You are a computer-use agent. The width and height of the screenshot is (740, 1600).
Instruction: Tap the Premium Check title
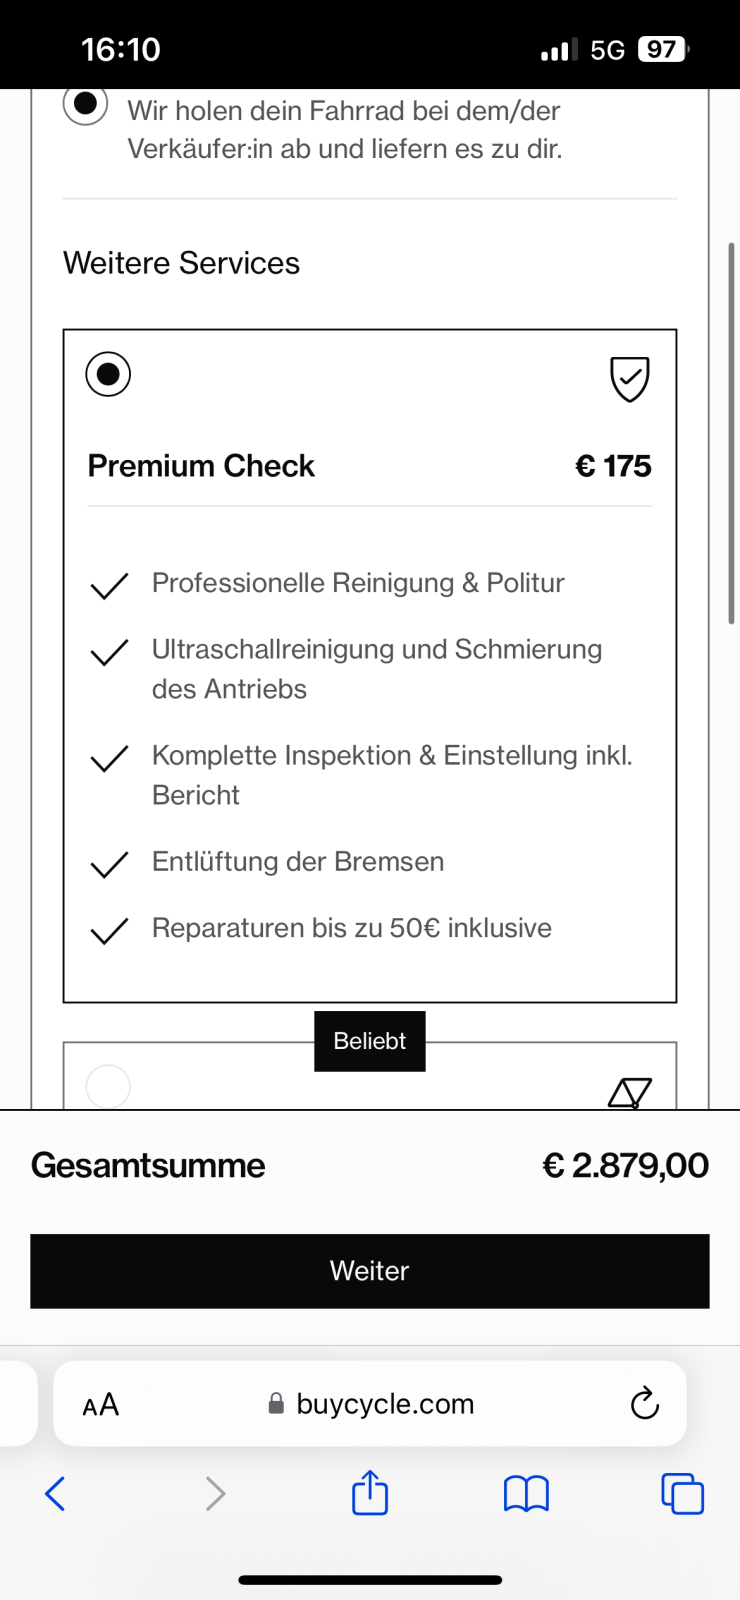tap(201, 466)
